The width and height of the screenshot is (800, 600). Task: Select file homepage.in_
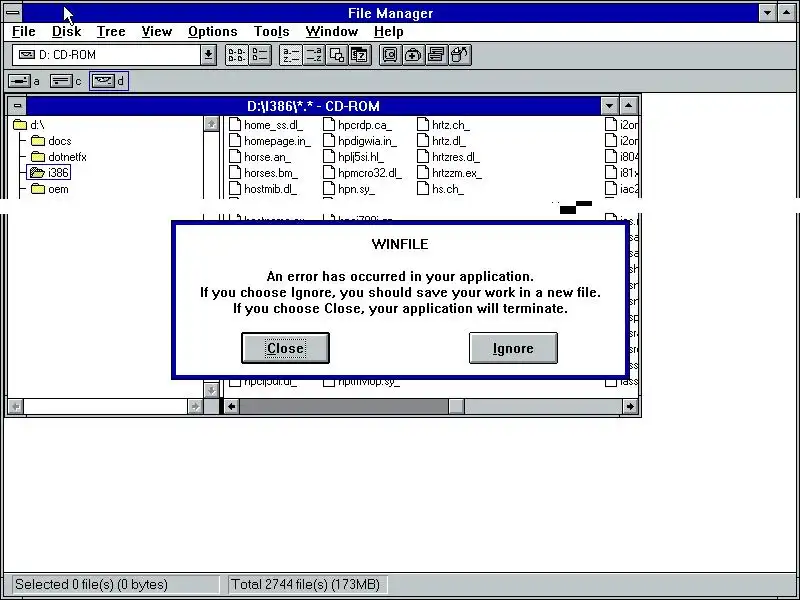click(x=270, y=141)
